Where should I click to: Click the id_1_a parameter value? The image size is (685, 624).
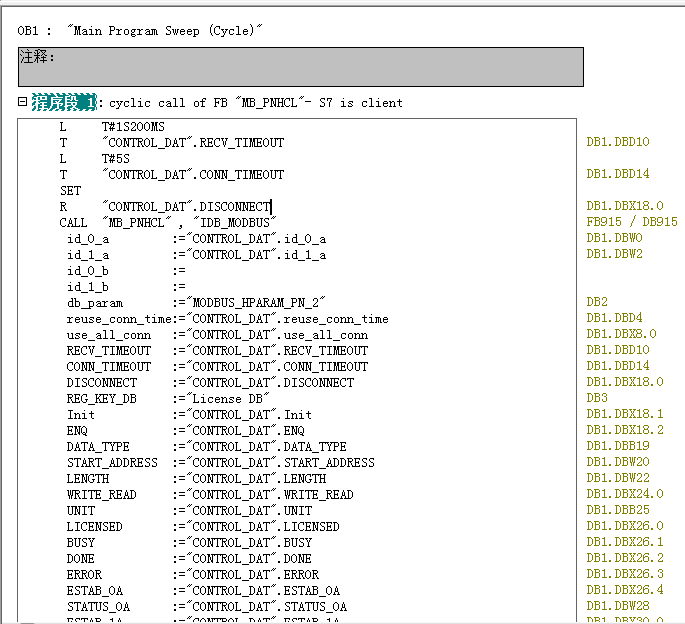point(256,255)
